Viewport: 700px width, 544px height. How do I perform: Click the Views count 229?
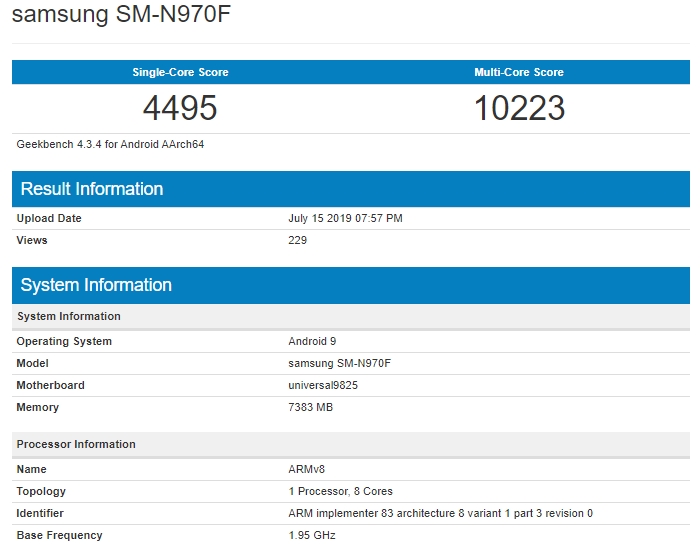coord(297,240)
